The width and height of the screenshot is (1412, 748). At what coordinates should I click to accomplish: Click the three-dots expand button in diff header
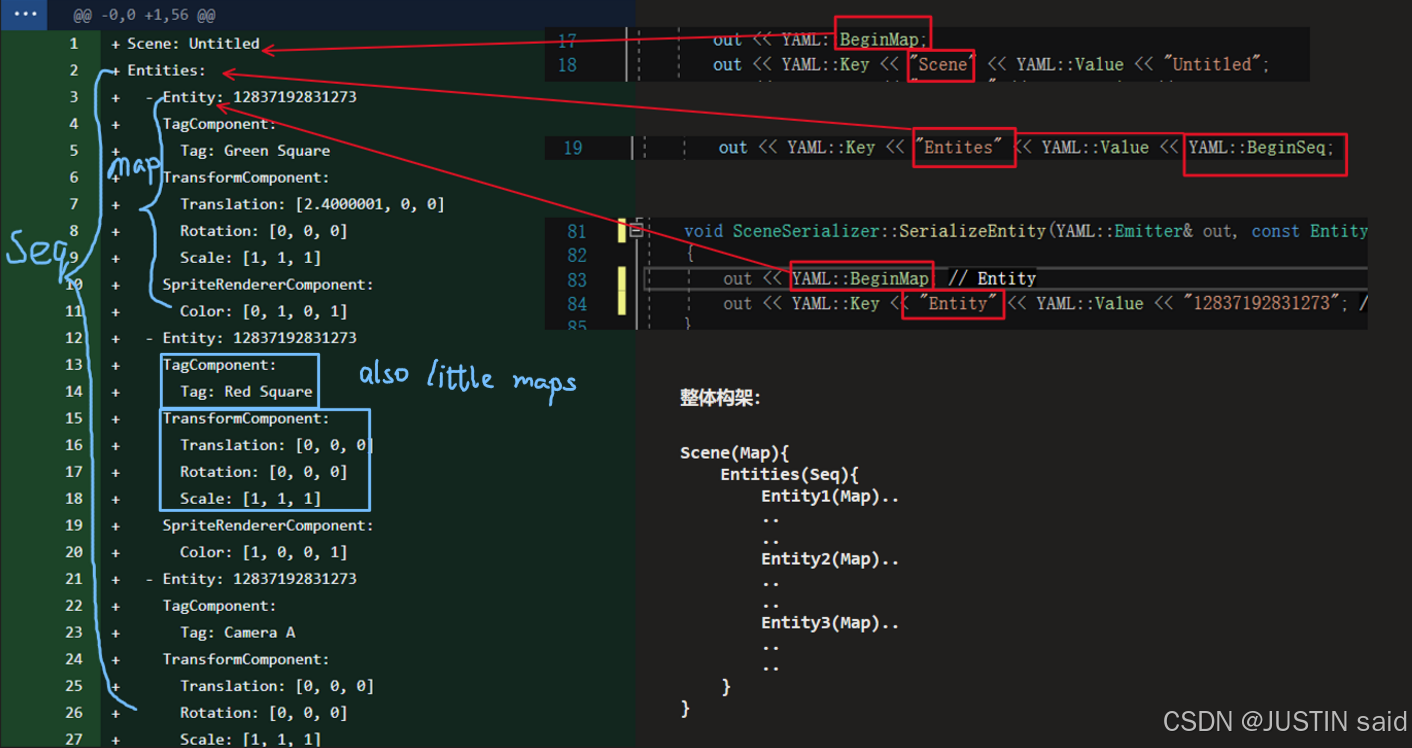24,15
